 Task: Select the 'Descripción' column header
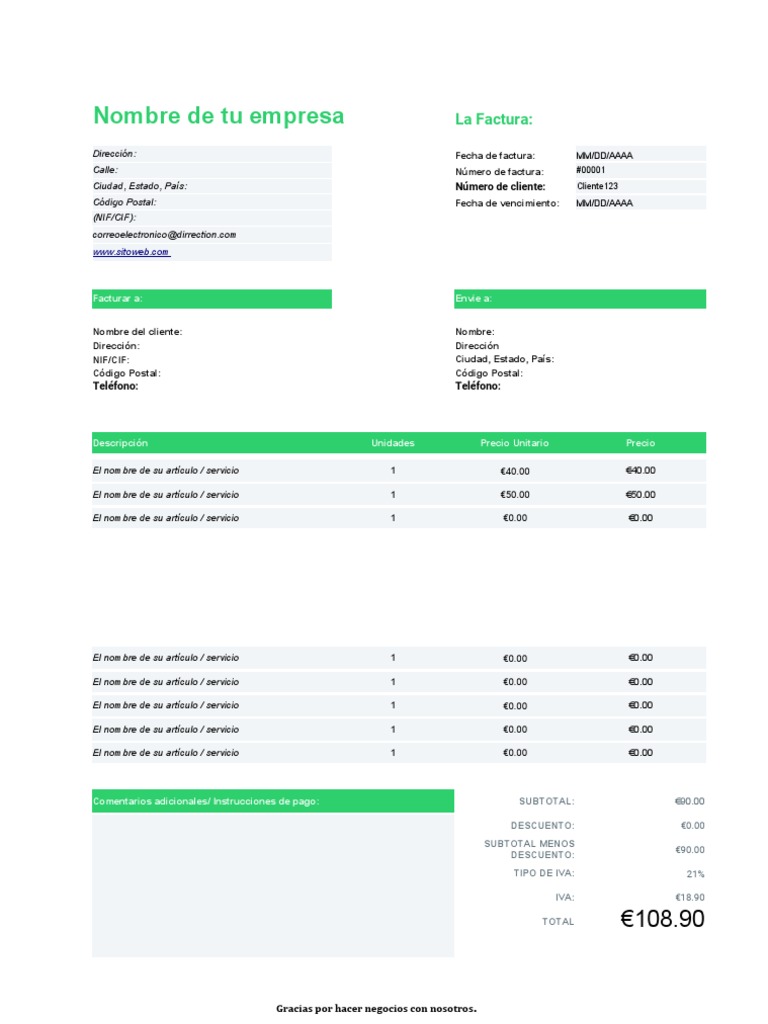(120, 443)
